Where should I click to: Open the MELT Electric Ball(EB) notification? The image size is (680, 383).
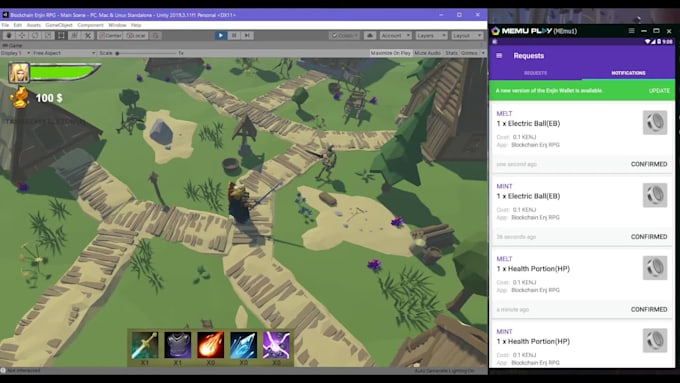[581, 137]
